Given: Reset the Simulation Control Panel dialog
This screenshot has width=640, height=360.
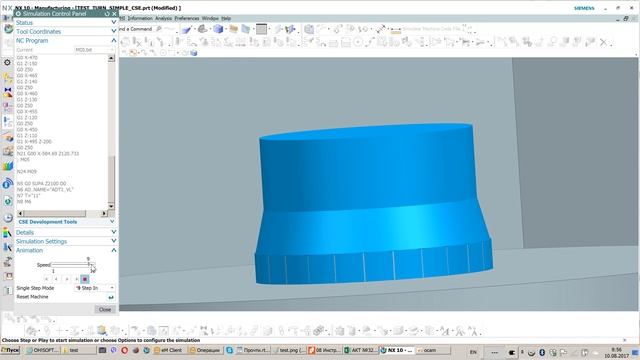Looking at the screenshot, I should [107, 13].
